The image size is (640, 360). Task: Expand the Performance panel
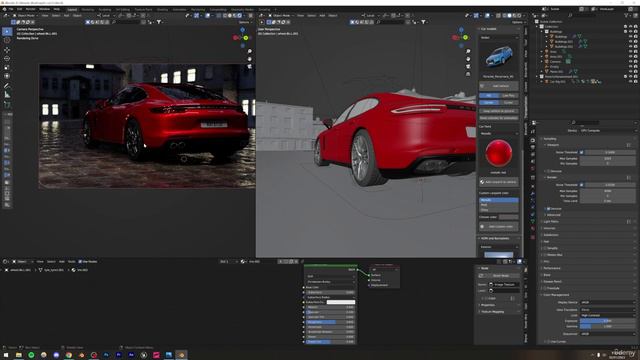(552, 268)
